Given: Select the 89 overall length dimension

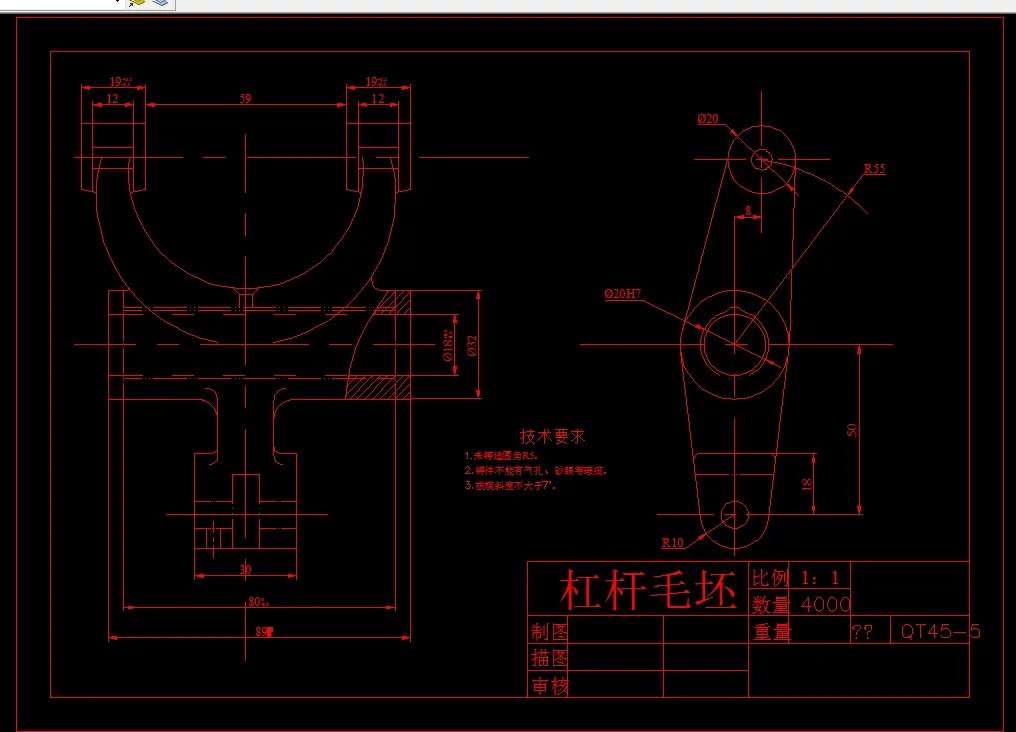Looking at the screenshot, I should tap(262, 632).
